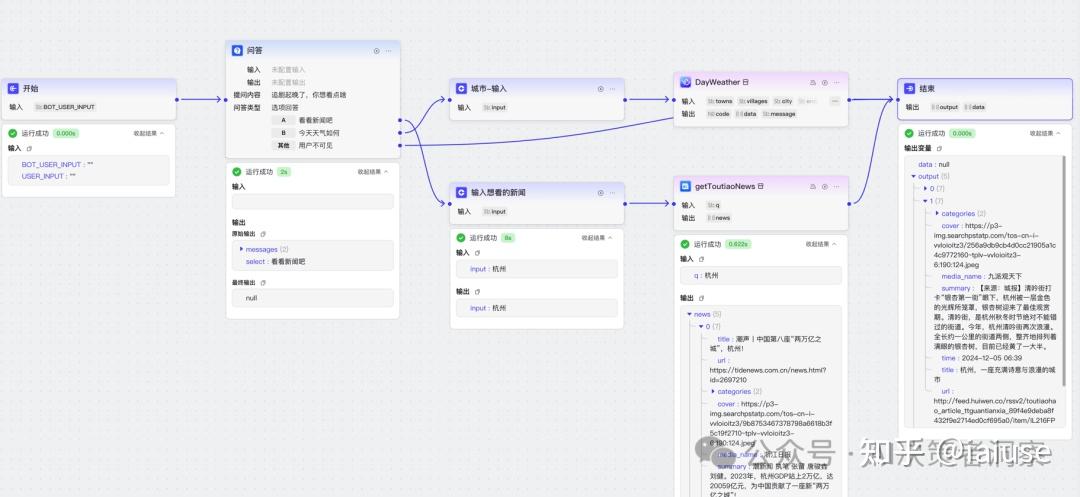Open more options on 城市-输入 node
The width and height of the screenshot is (1080, 497).
612,89
